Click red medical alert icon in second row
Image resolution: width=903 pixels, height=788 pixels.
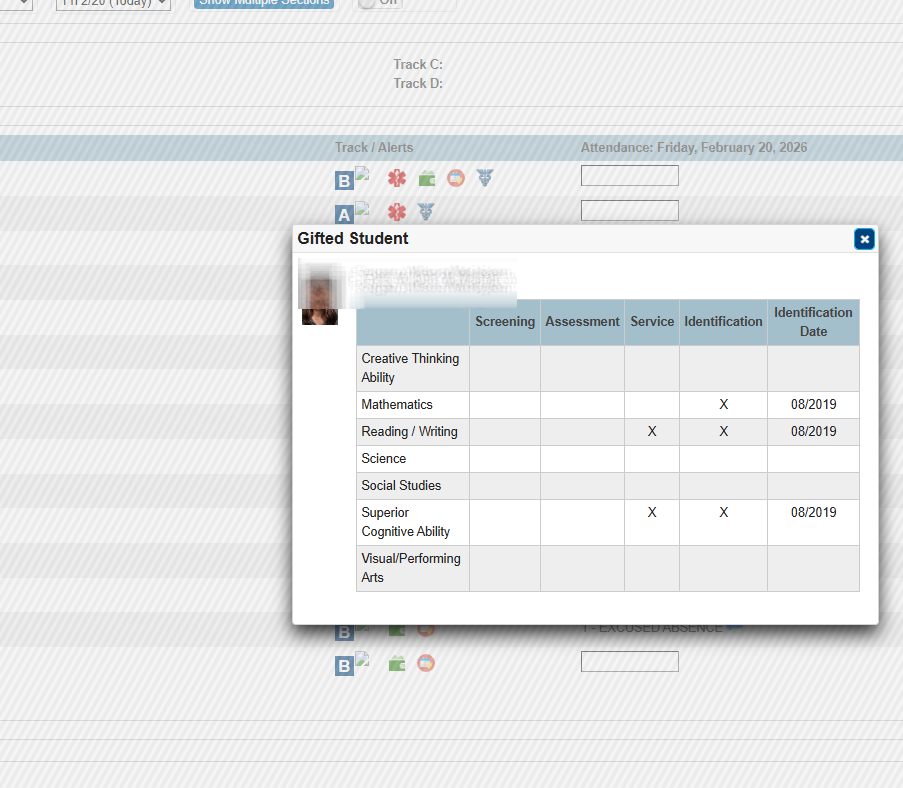pyautogui.click(x=397, y=212)
